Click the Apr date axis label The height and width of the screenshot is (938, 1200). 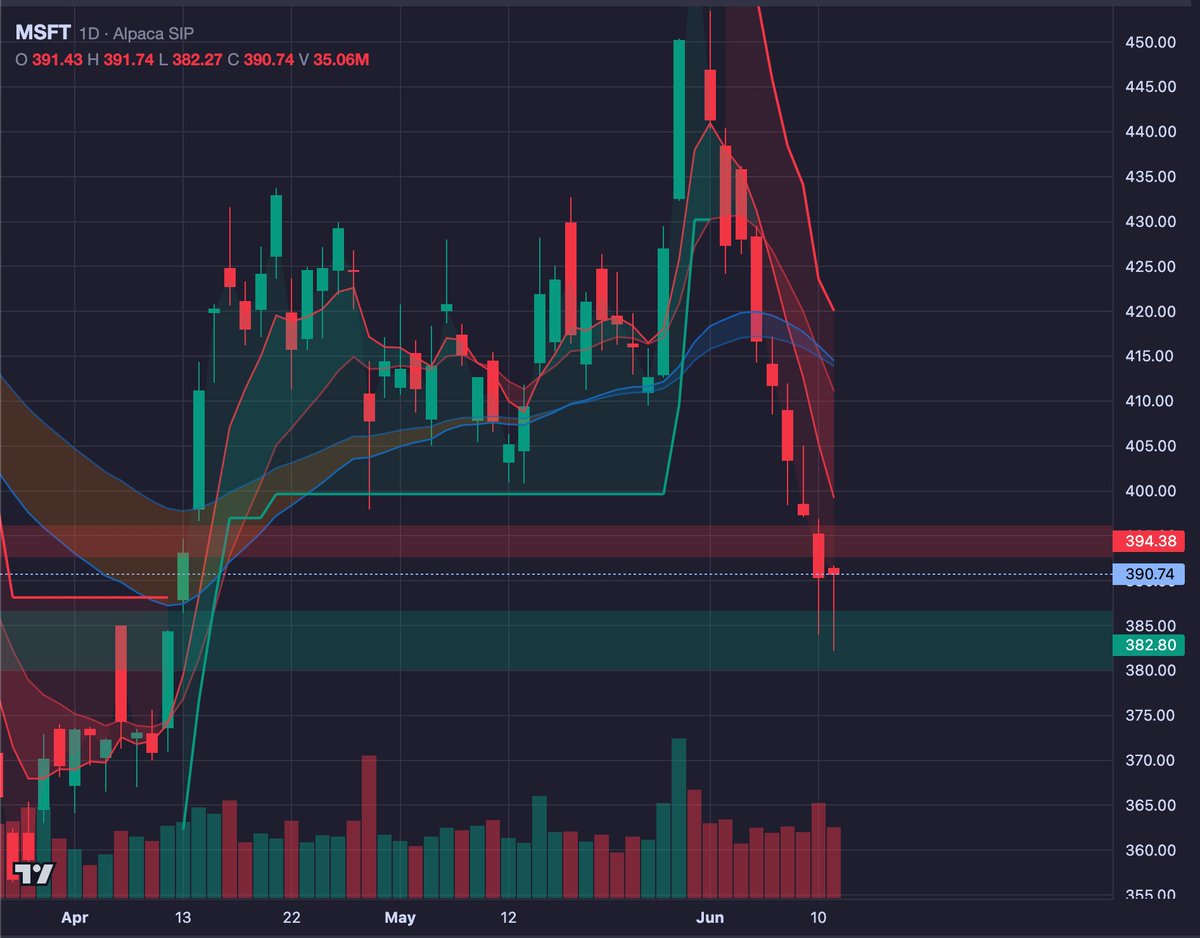(x=74, y=917)
